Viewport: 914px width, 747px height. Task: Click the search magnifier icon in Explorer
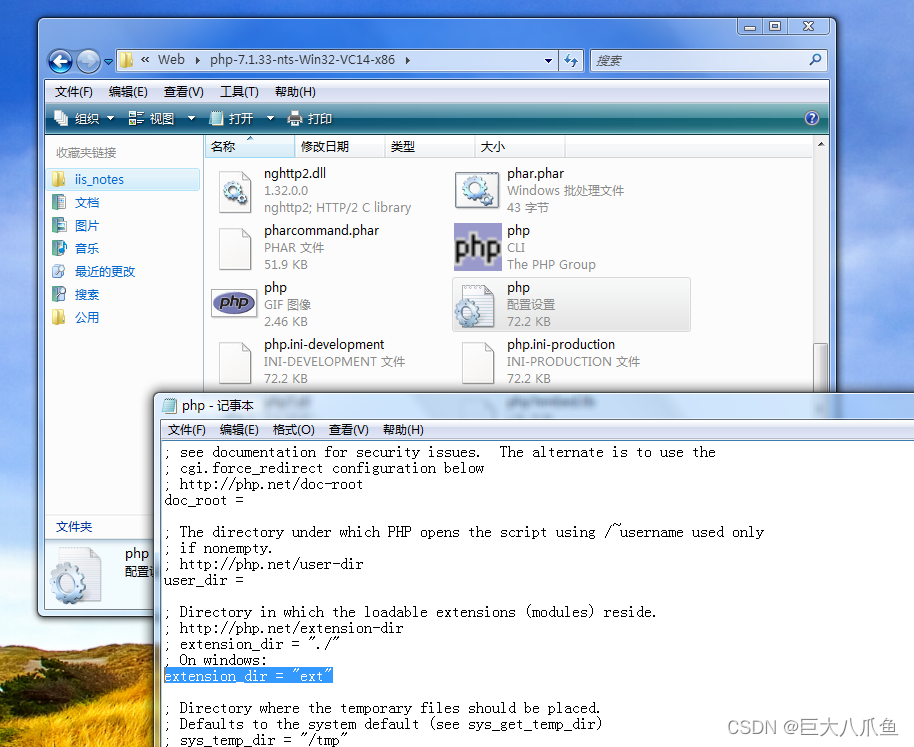tap(815, 59)
